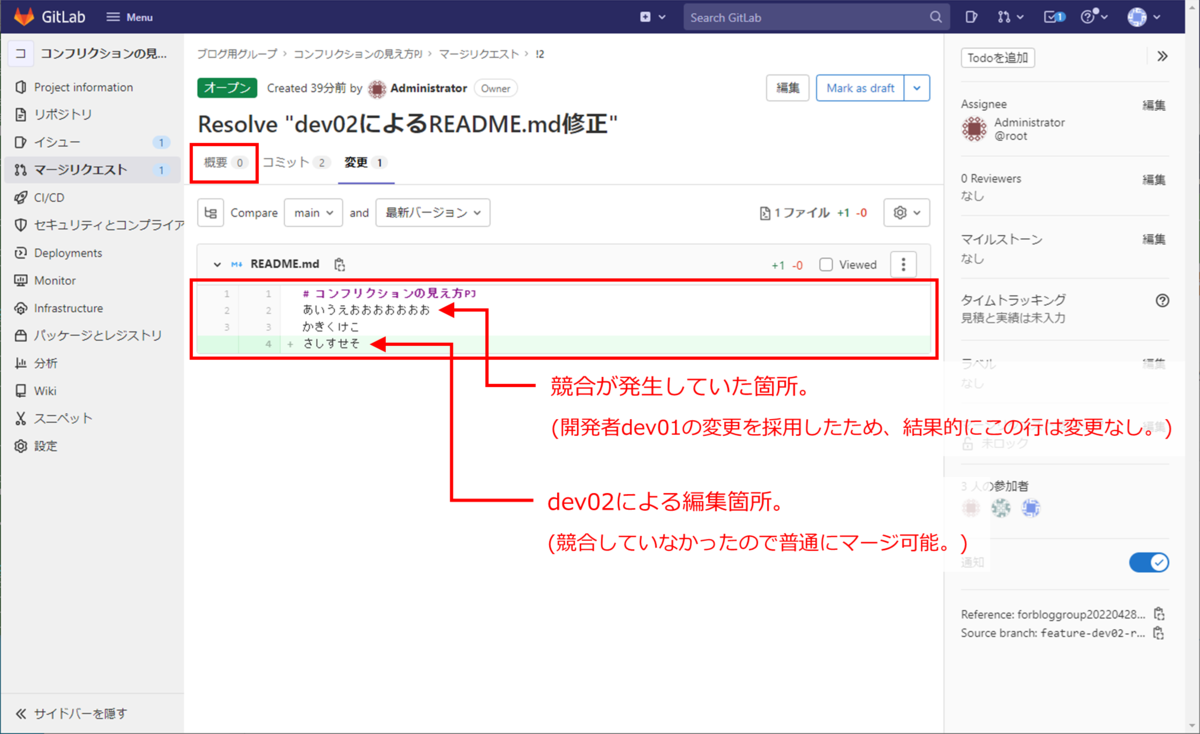This screenshot has width=1200, height=734.
Task: Open the merge requests dropdown in the top bar
Action: 1010,17
